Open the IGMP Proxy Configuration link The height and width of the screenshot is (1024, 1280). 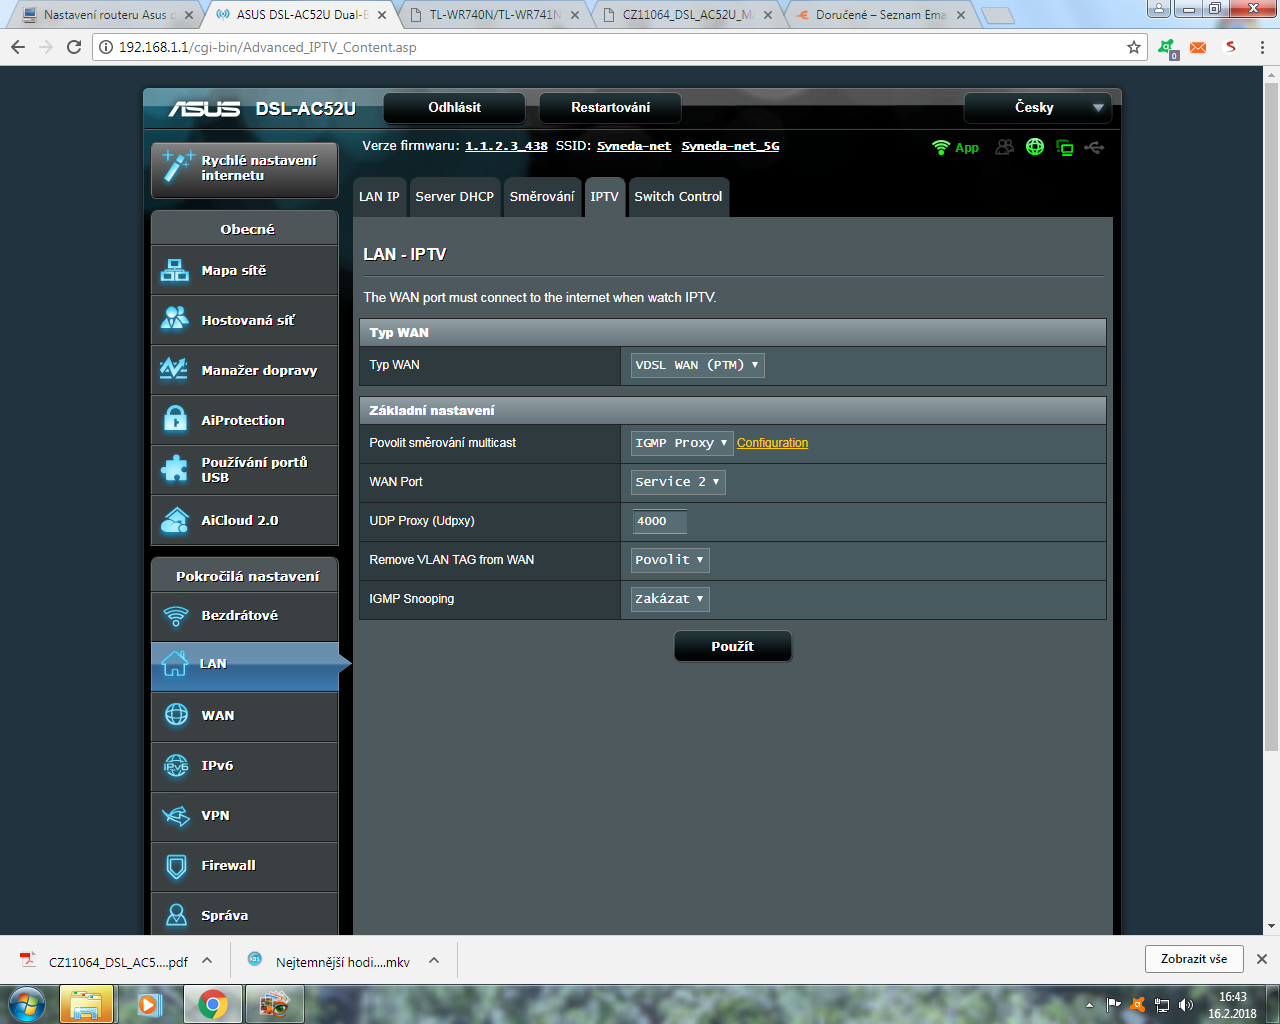tap(772, 443)
